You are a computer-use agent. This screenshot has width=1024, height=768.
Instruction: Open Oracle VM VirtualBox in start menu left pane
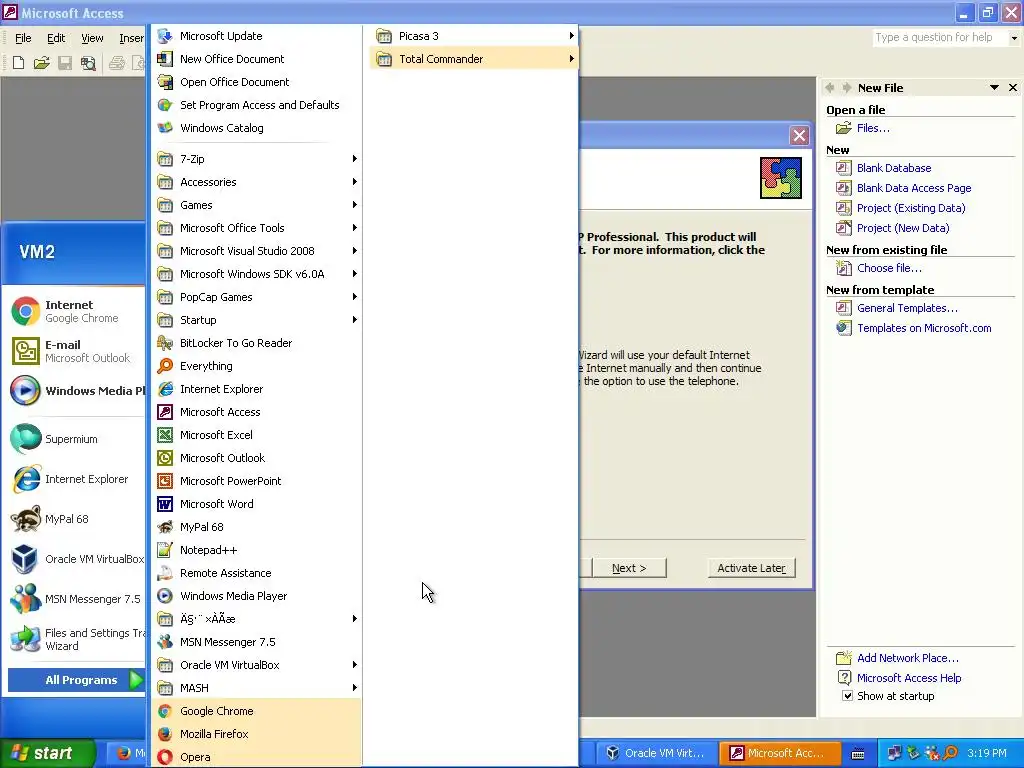76,559
